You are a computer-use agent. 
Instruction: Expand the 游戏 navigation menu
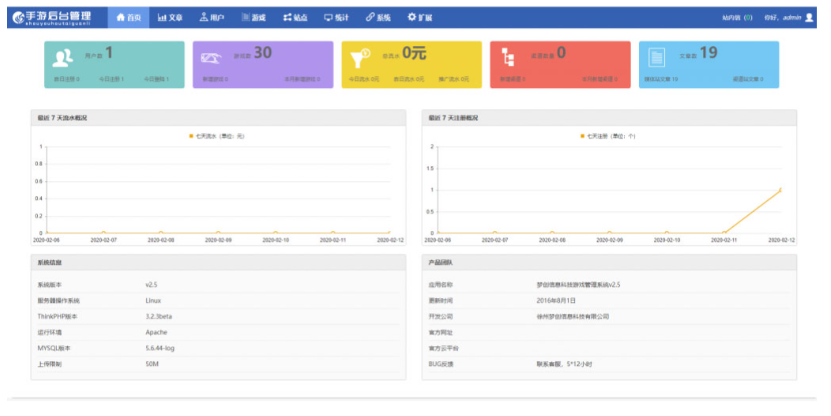253,18
